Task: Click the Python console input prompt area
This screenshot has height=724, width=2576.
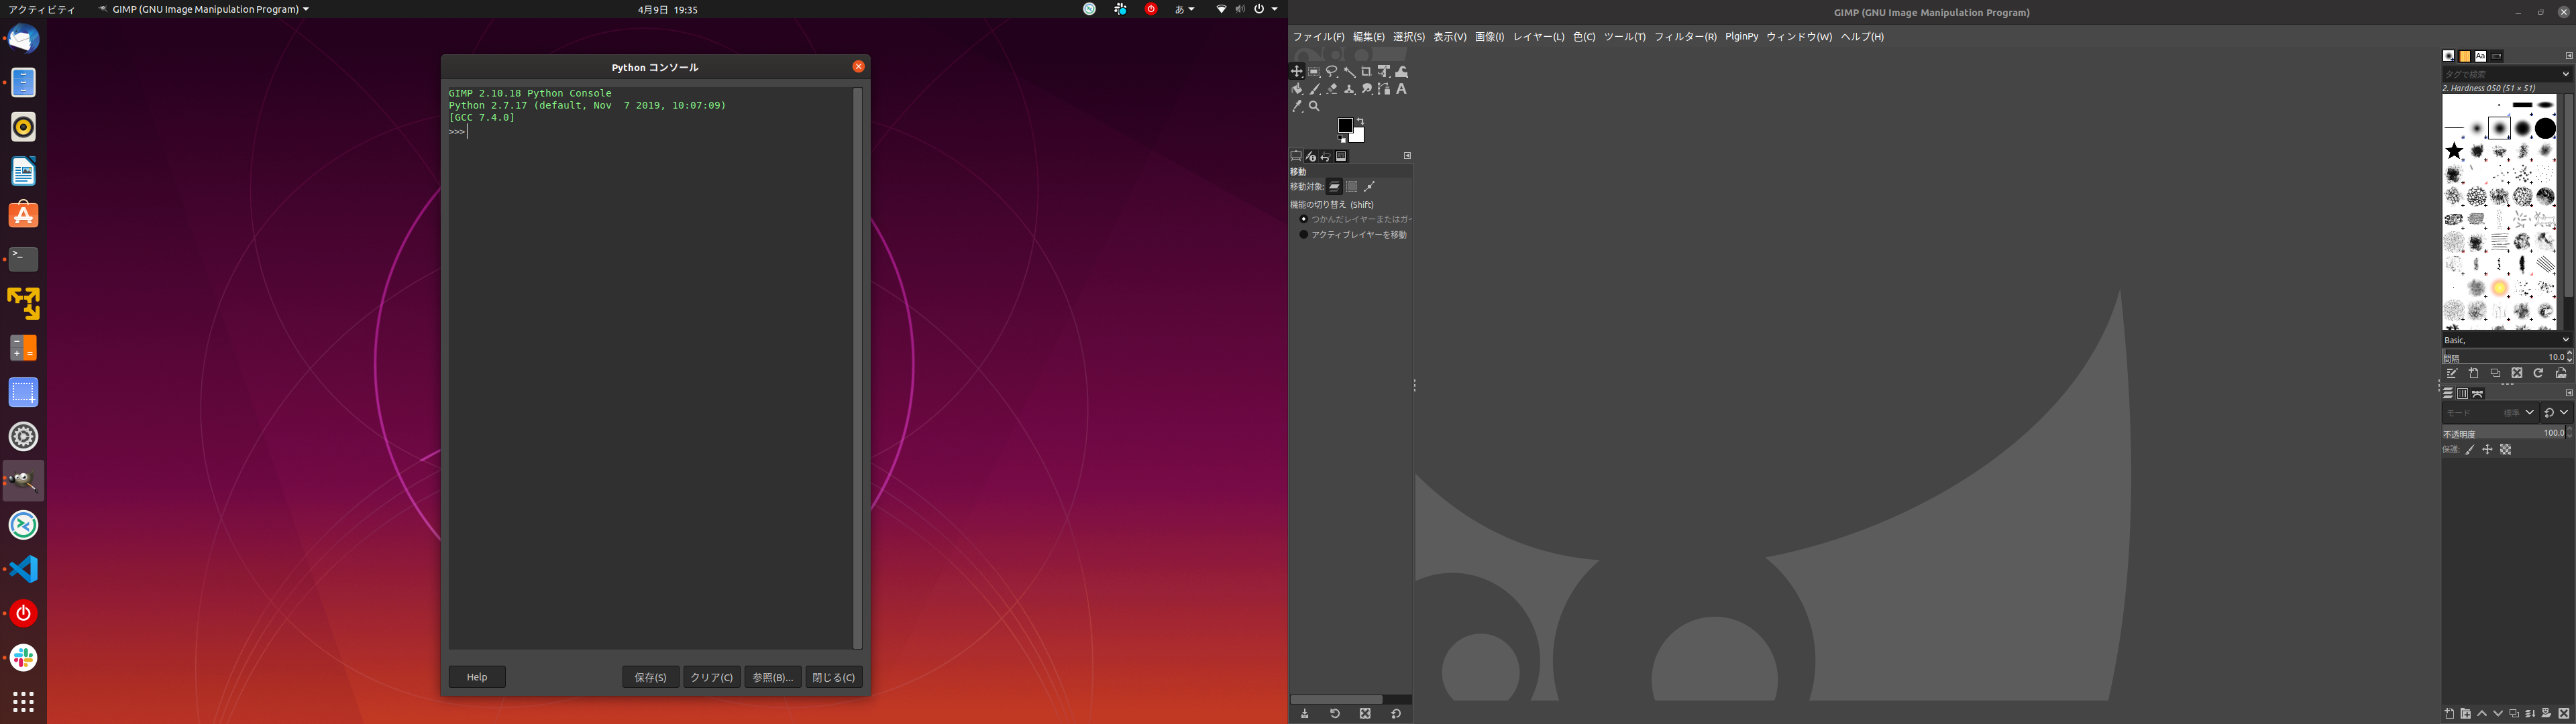Action: coord(650,132)
